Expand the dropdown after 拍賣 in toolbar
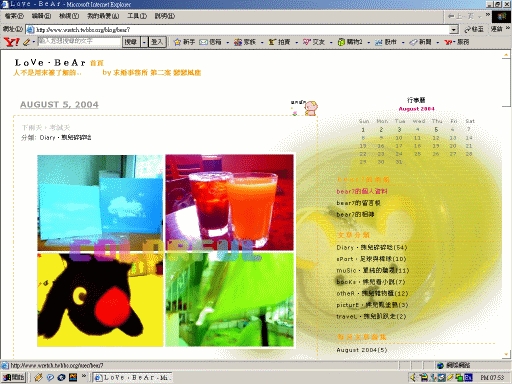 coord(297,42)
